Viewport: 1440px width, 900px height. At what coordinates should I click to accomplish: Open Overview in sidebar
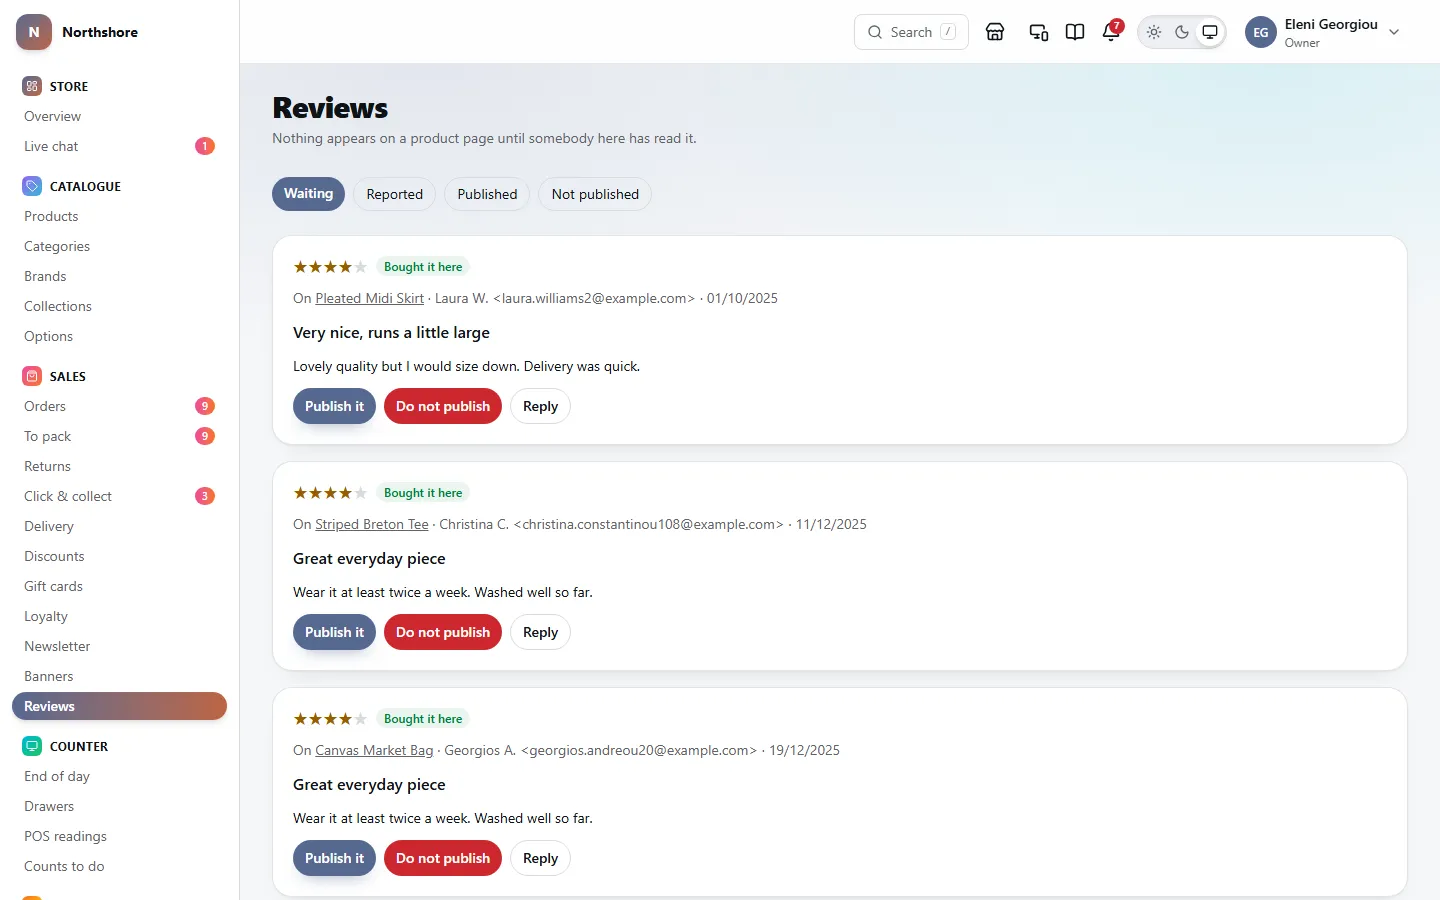pos(119,116)
